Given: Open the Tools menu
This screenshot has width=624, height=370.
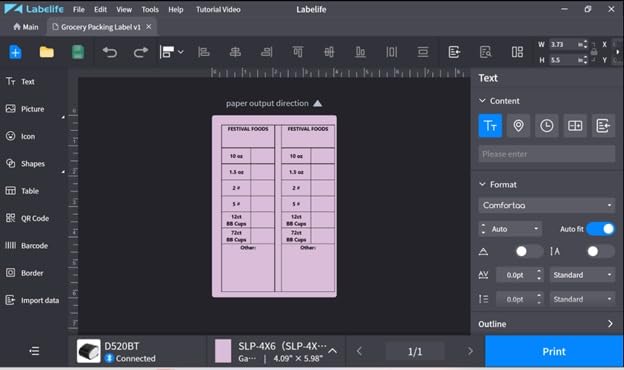Looking at the screenshot, I should [150, 10].
